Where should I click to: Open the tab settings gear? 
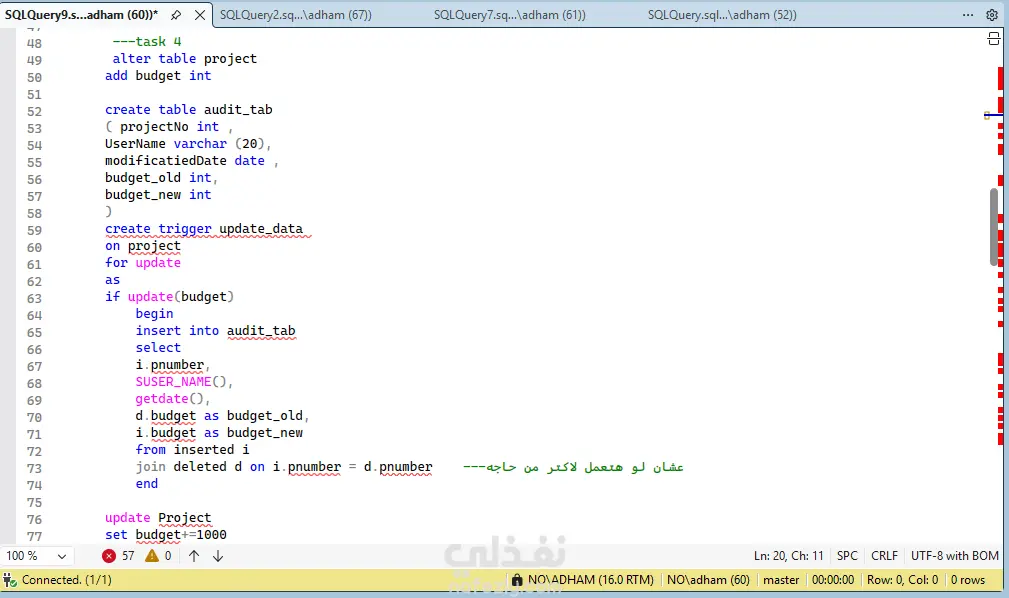click(x=992, y=15)
